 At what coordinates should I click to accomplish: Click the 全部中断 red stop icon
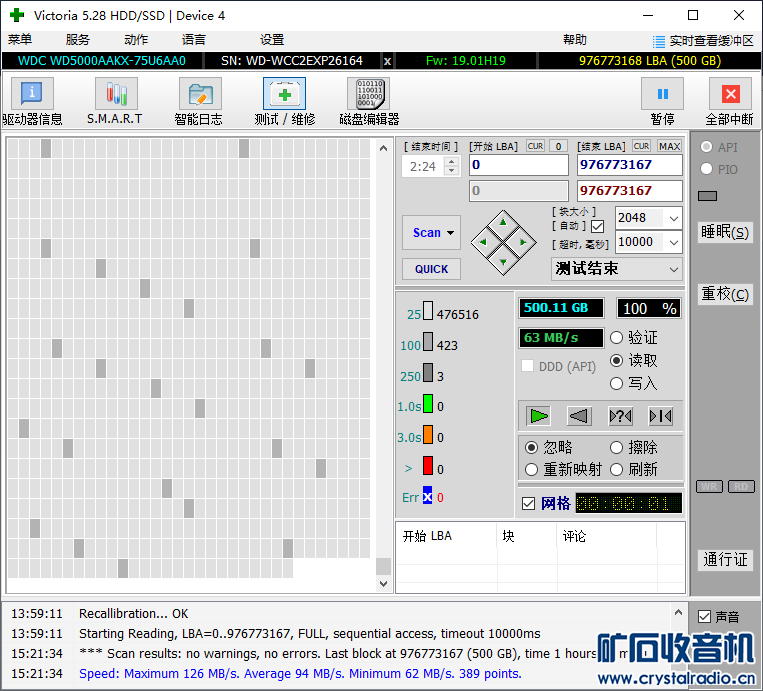[x=730, y=93]
